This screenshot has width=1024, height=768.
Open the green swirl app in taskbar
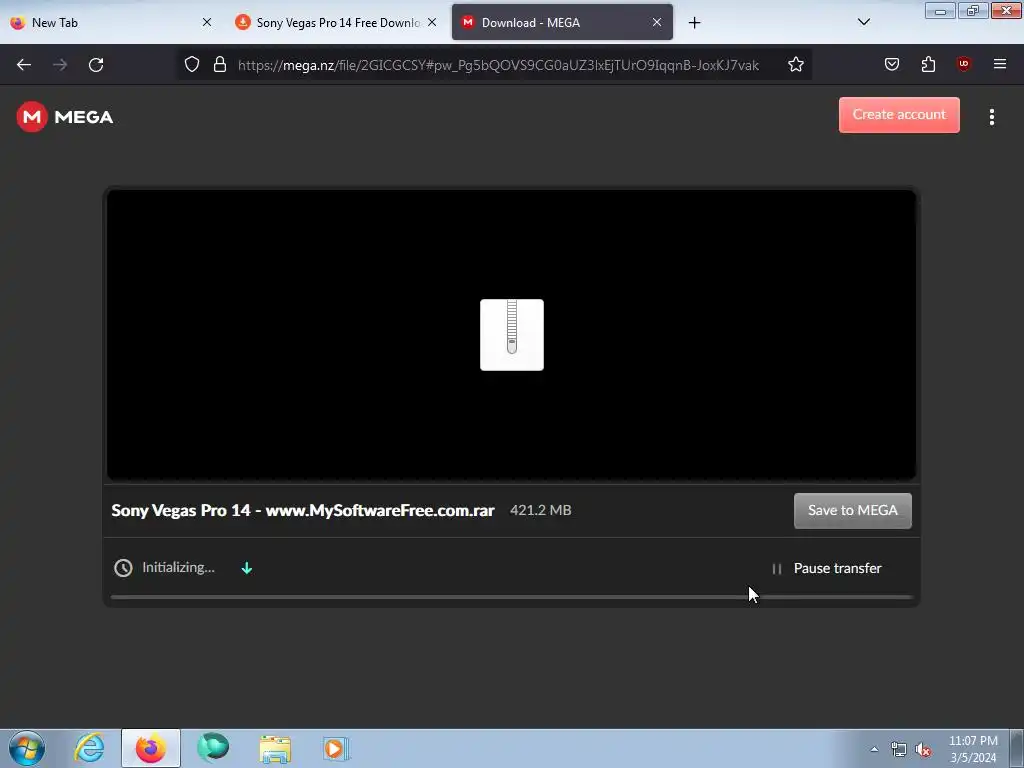pyautogui.click(x=213, y=748)
